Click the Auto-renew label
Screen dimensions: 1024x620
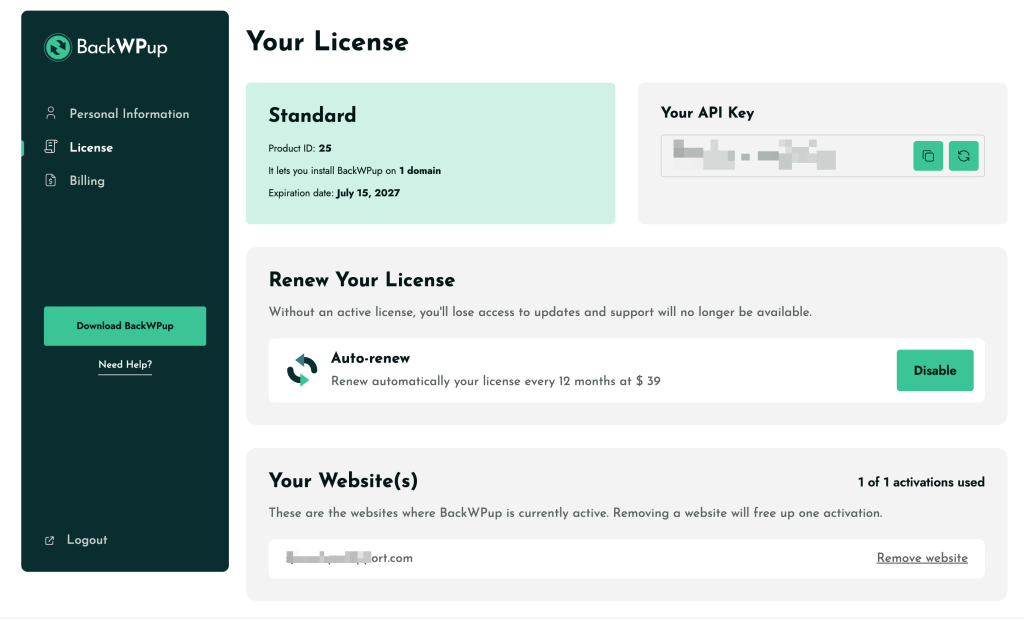coord(370,358)
